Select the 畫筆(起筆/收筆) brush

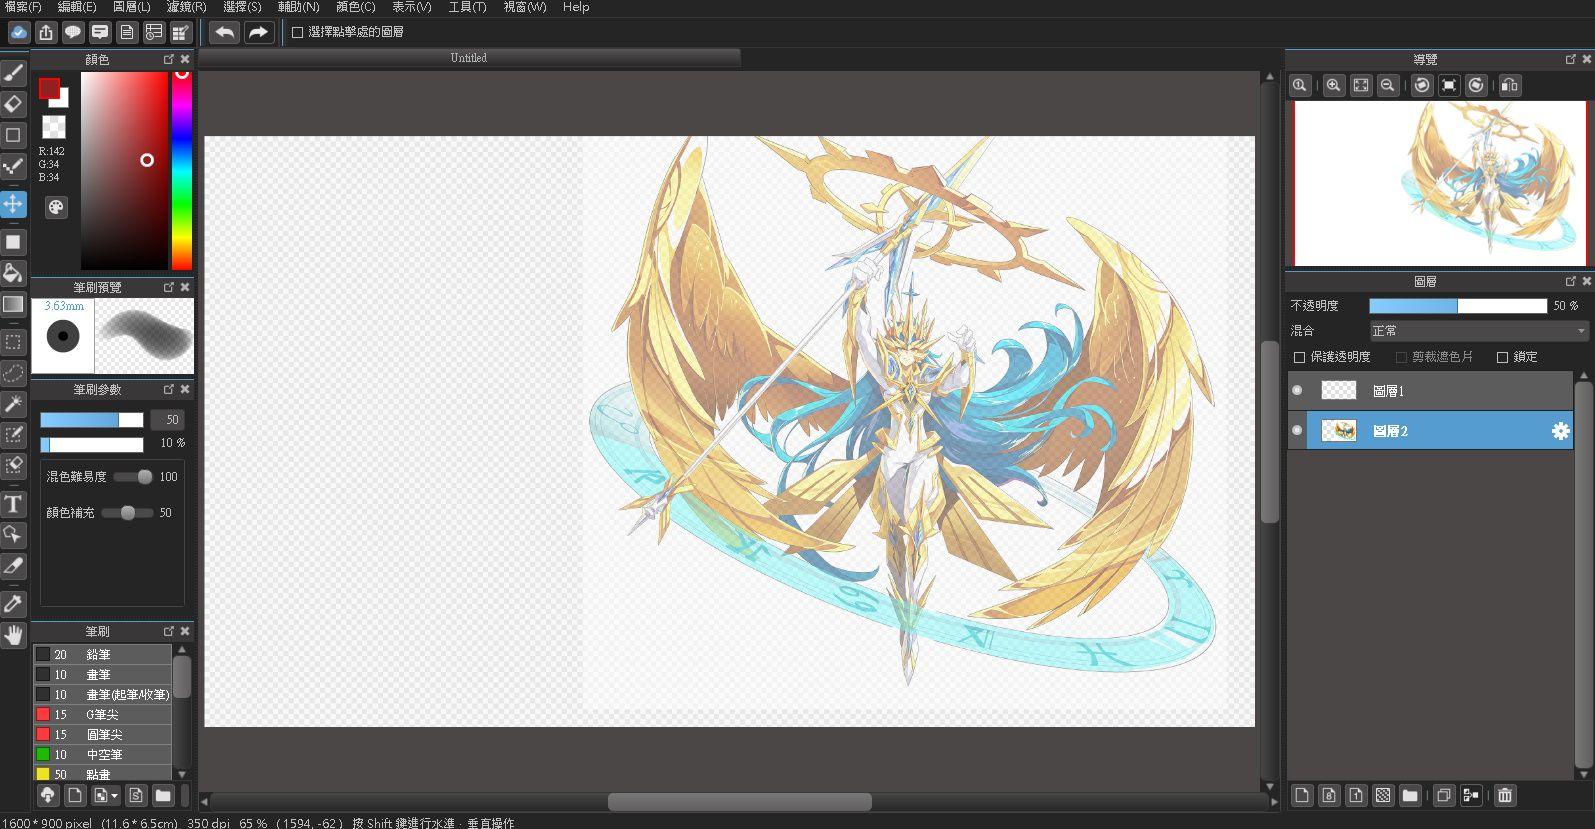point(103,694)
